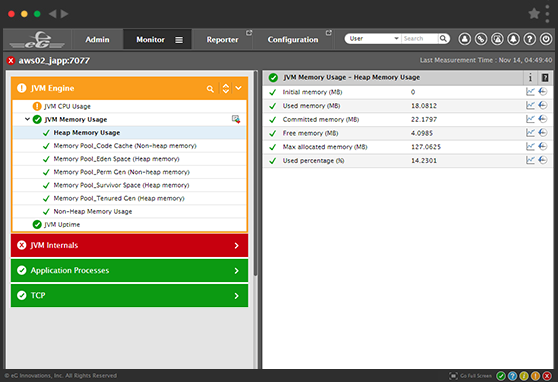Open the alarm bell notifications icon
The height and width of the screenshot is (382, 558).
tap(513, 39)
